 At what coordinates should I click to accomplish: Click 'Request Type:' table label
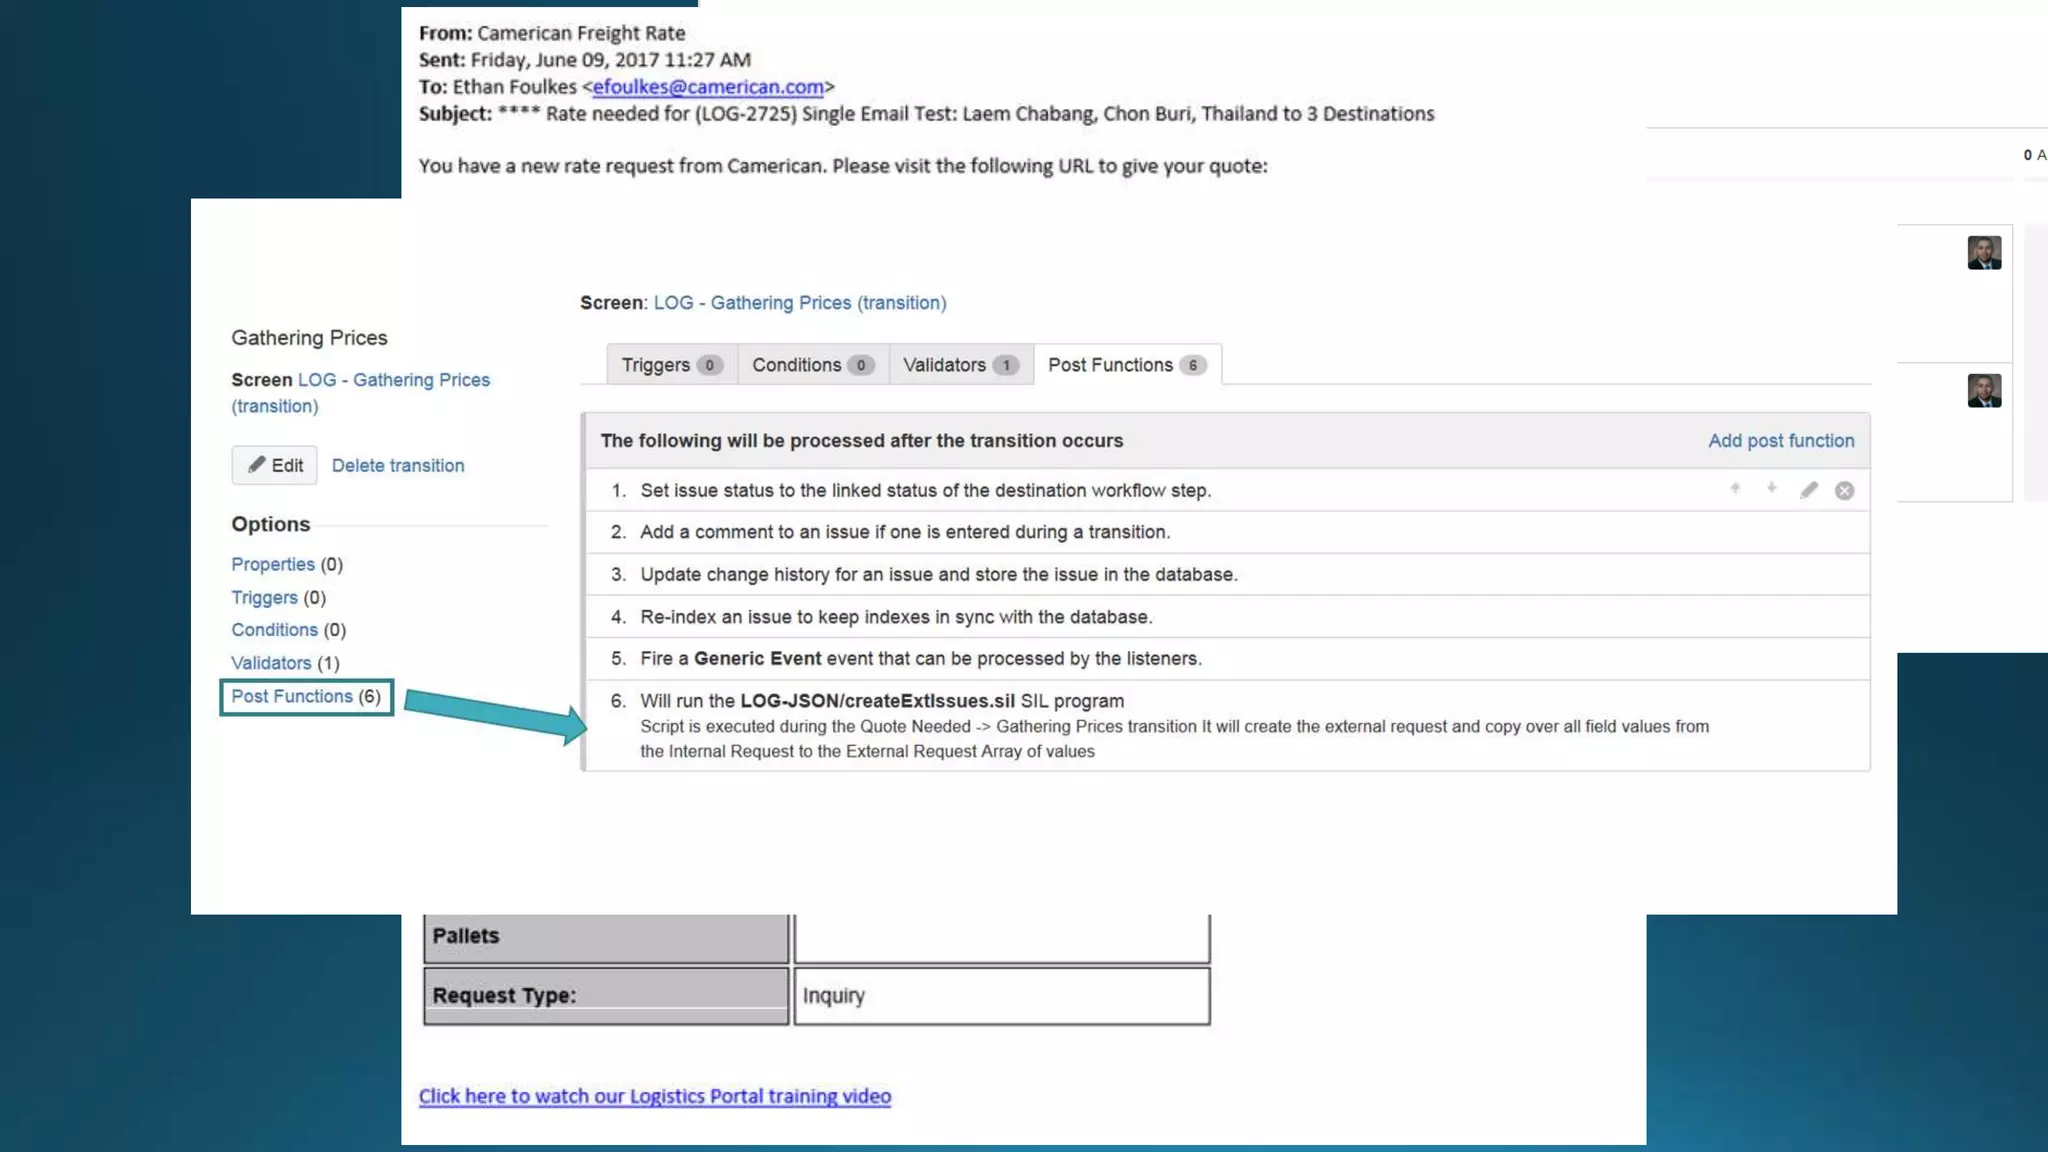click(x=504, y=996)
